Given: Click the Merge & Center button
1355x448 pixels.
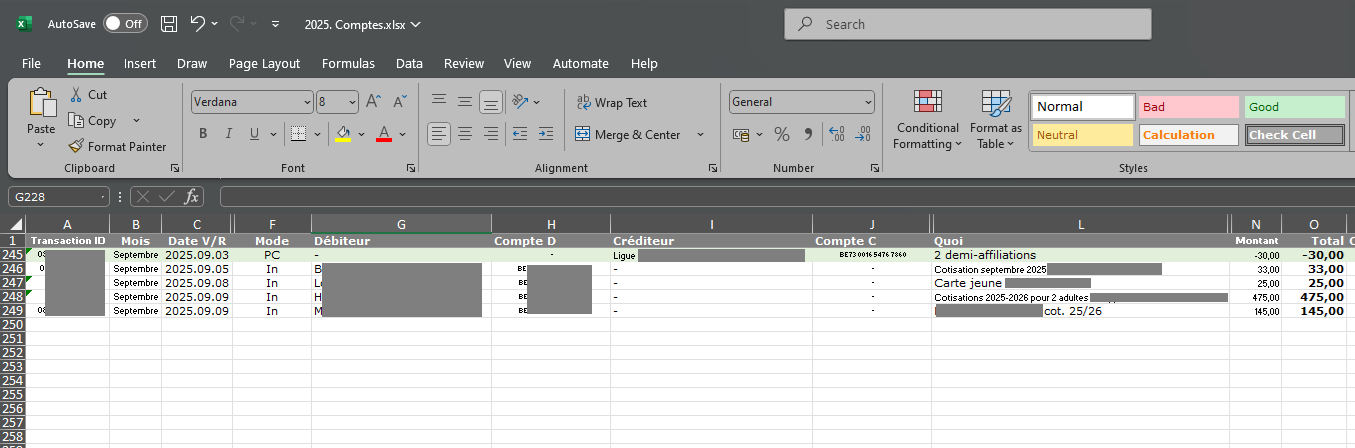Looking at the screenshot, I should 628,134.
